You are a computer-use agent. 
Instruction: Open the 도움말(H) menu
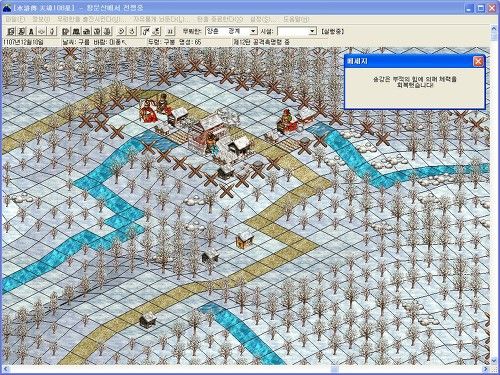[x=296, y=19]
